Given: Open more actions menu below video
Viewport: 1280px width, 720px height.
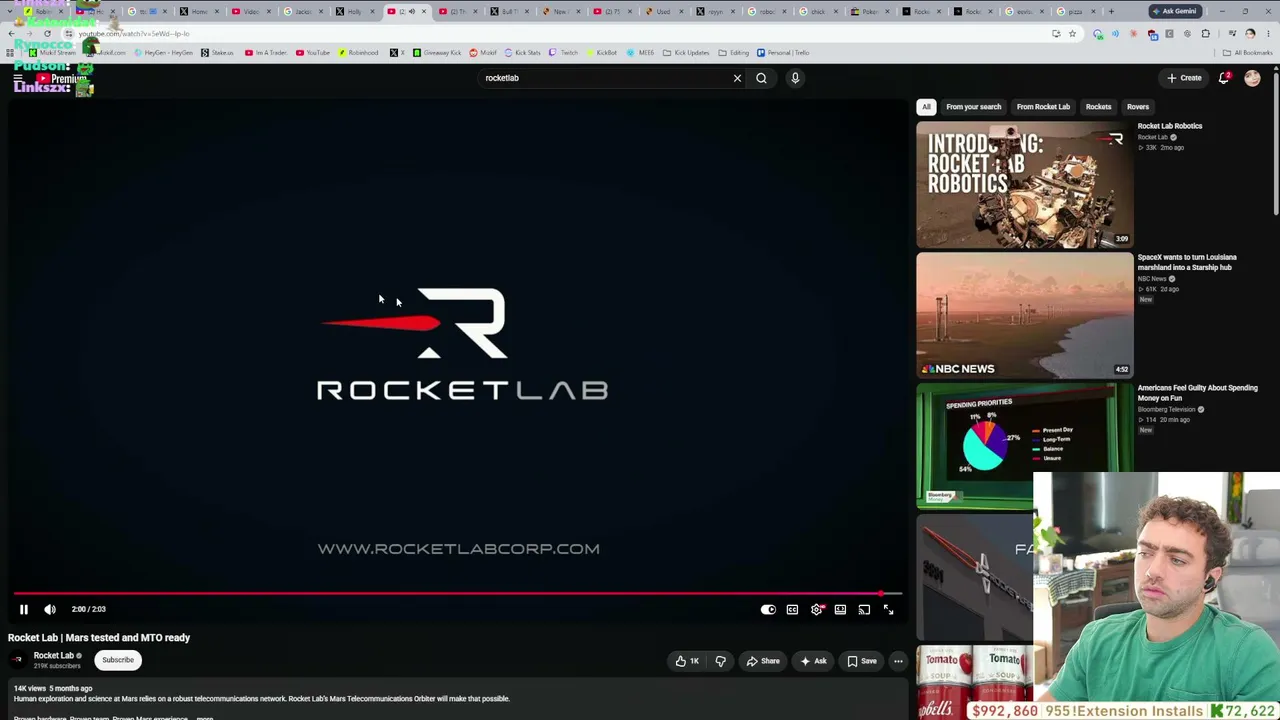Looking at the screenshot, I should pos(898,661).
